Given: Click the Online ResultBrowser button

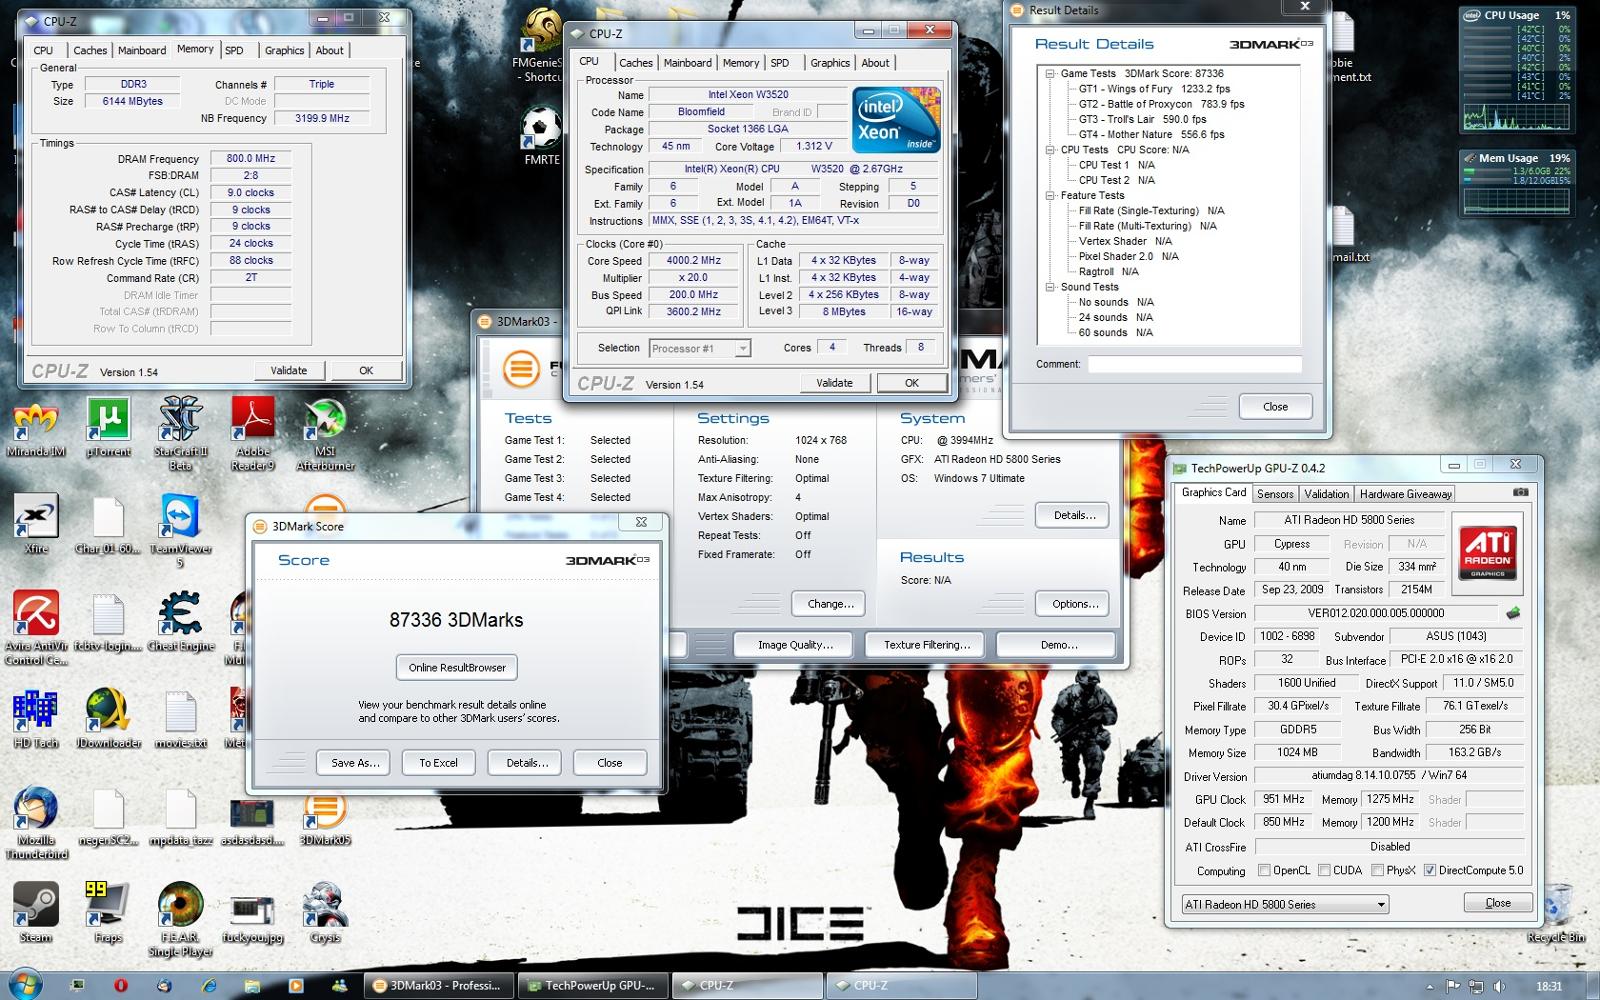Looking at the screenshot, I should 457,668.
